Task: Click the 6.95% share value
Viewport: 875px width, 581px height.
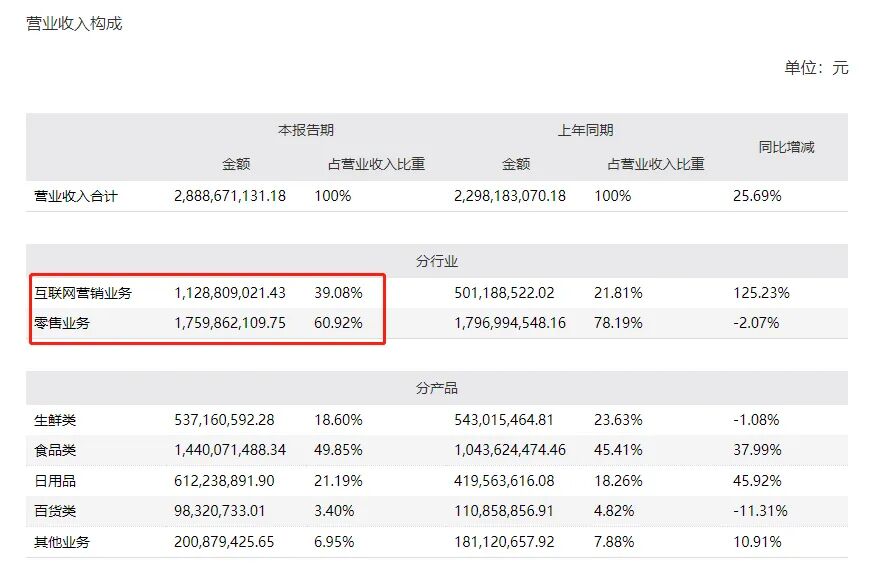Action: 334,541
